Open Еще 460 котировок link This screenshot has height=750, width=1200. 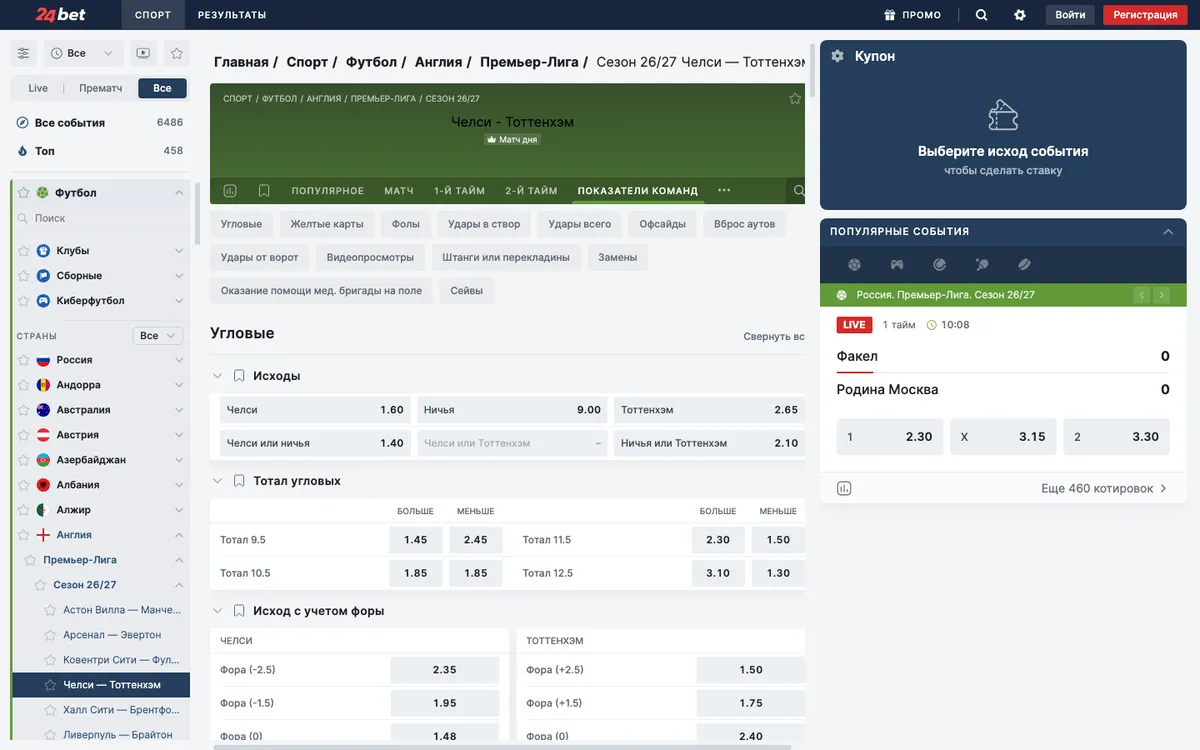coord(1104,489)
